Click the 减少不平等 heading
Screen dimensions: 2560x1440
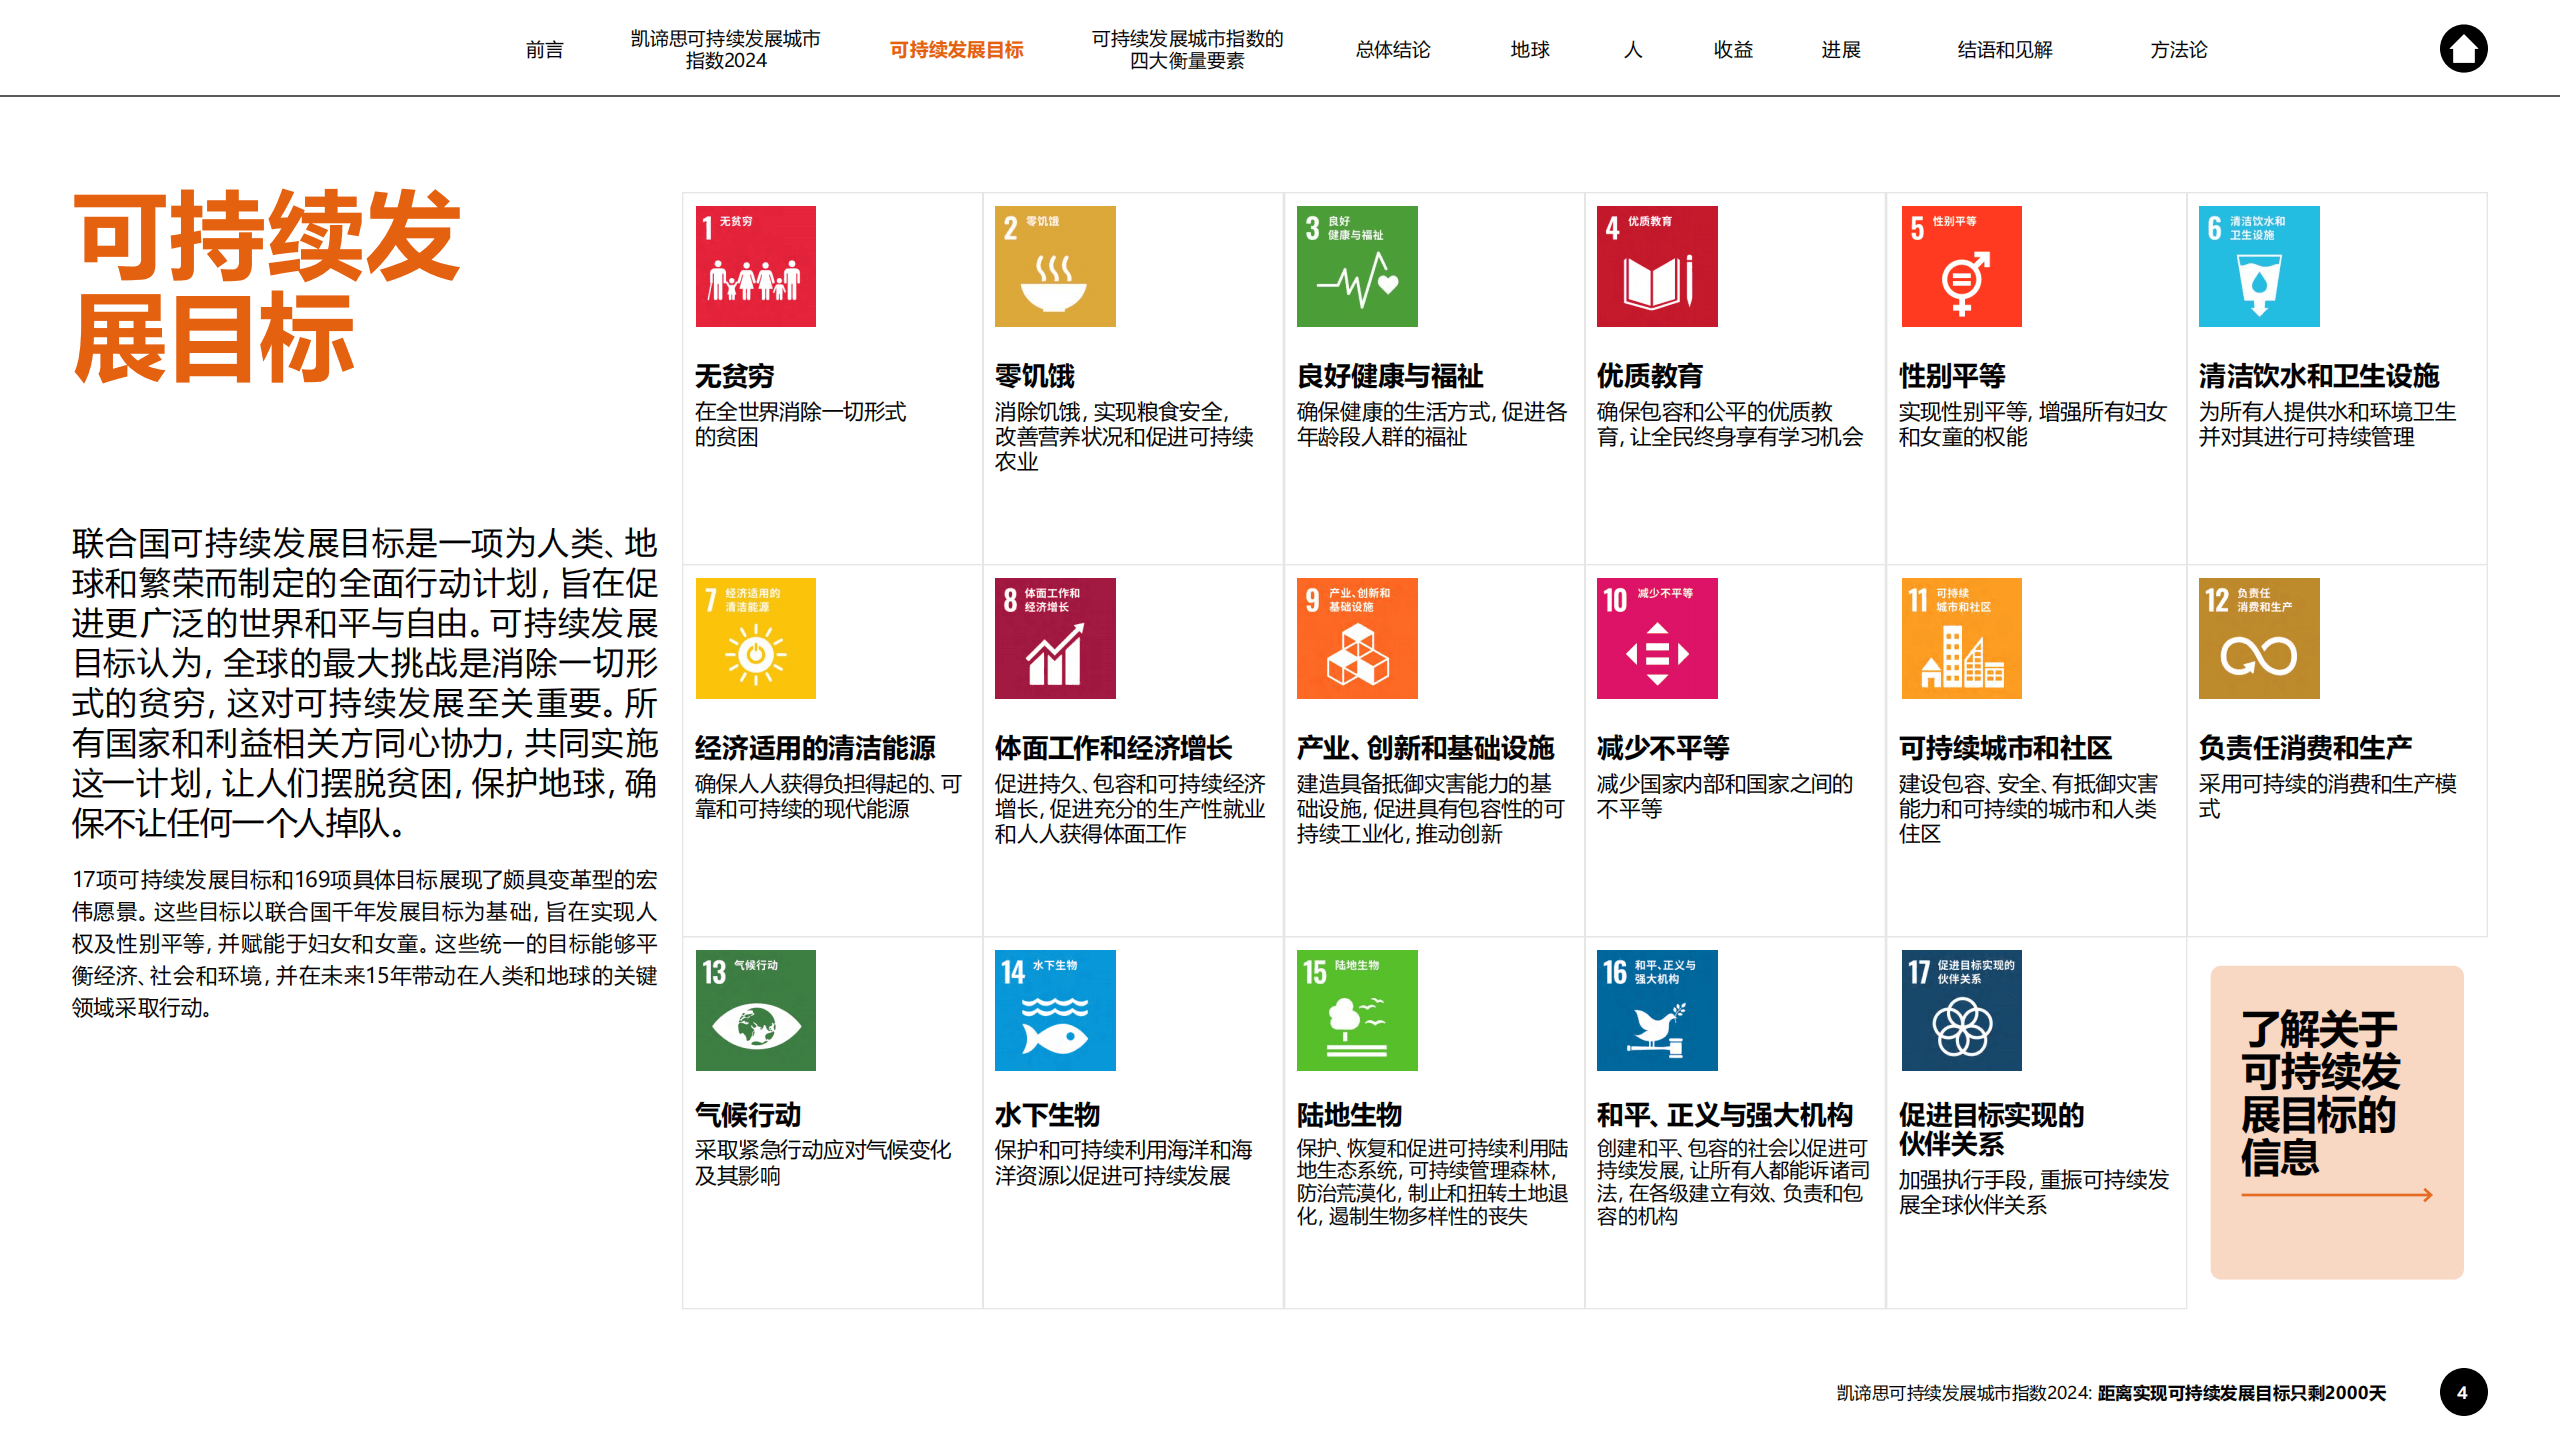[x=1663, y=748]
